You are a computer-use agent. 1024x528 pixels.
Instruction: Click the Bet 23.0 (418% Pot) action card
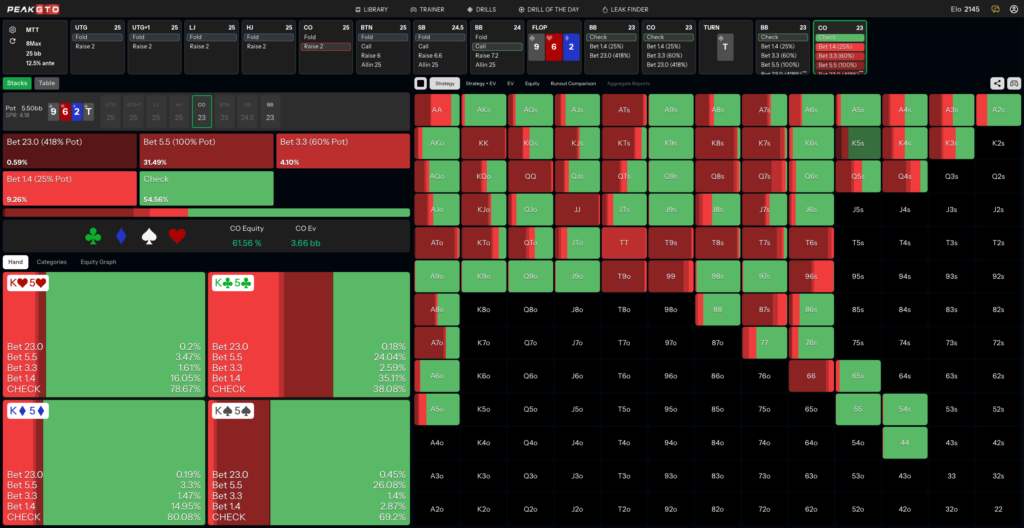[70, 151]
